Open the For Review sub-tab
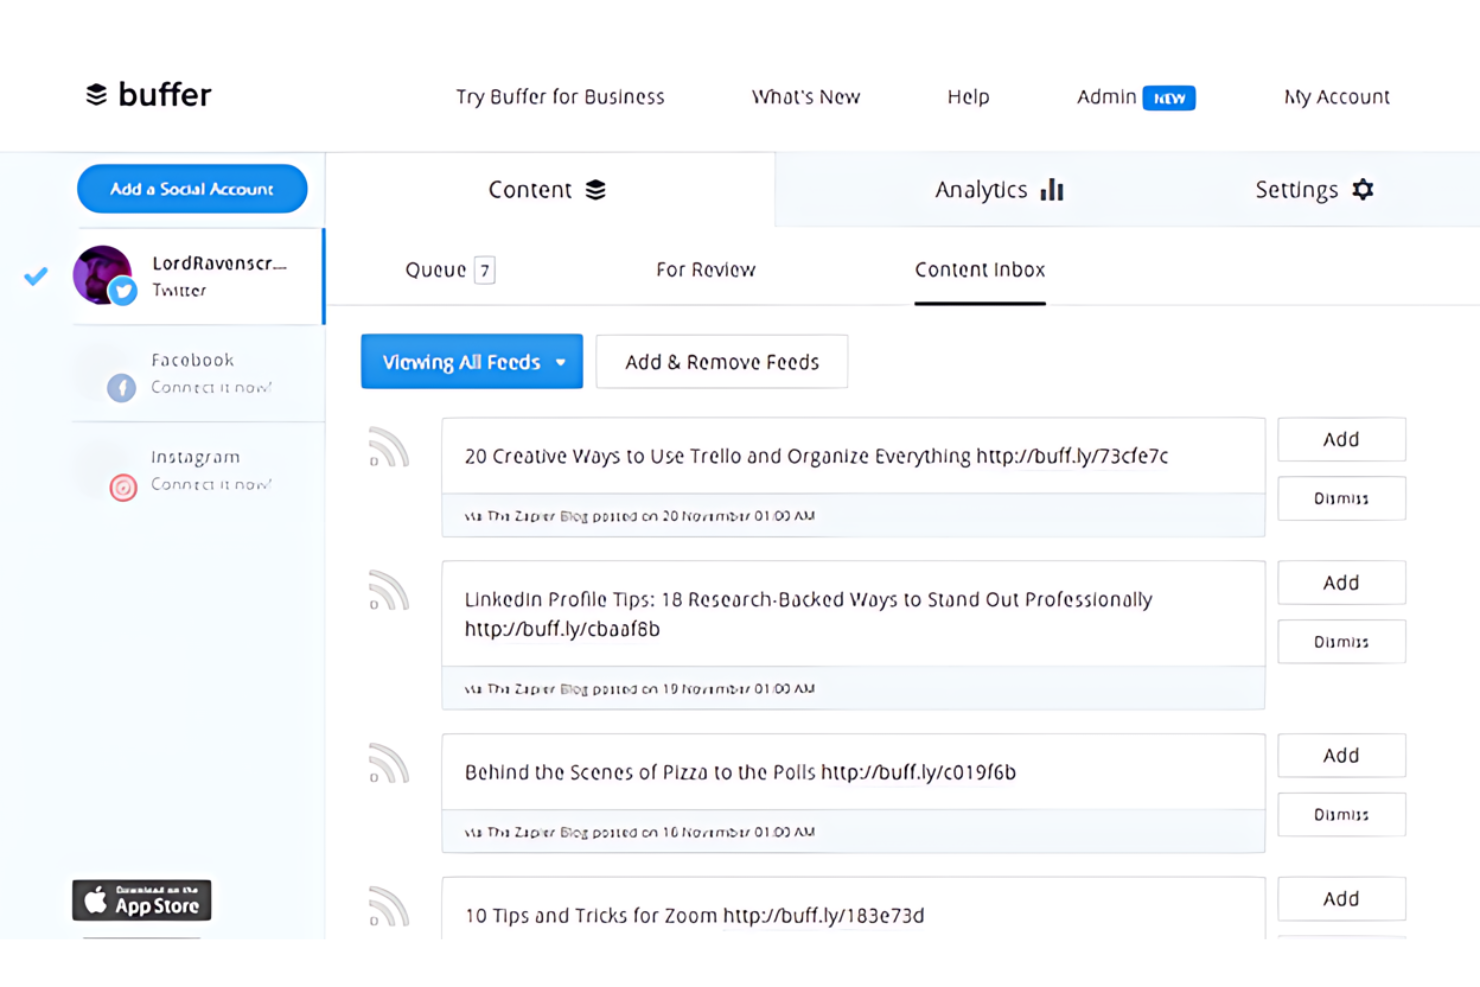This screenshot has height=987, width=1480. (706, 270)
